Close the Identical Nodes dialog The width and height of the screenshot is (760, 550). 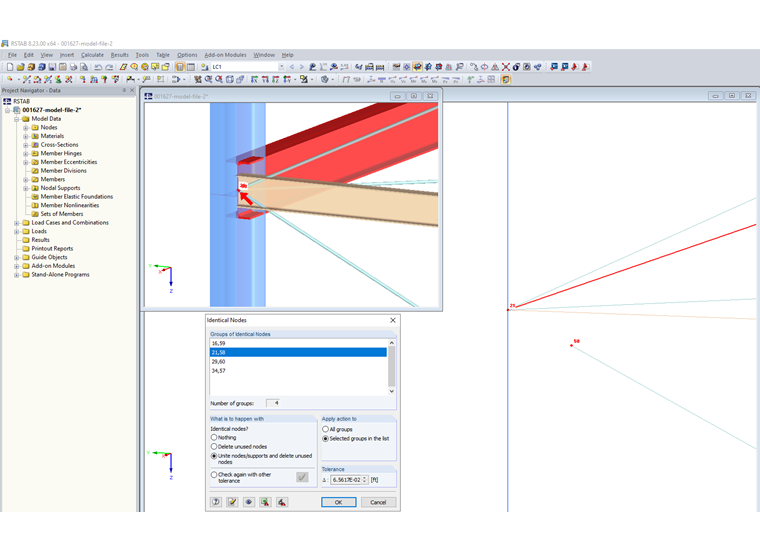(393, 320)
